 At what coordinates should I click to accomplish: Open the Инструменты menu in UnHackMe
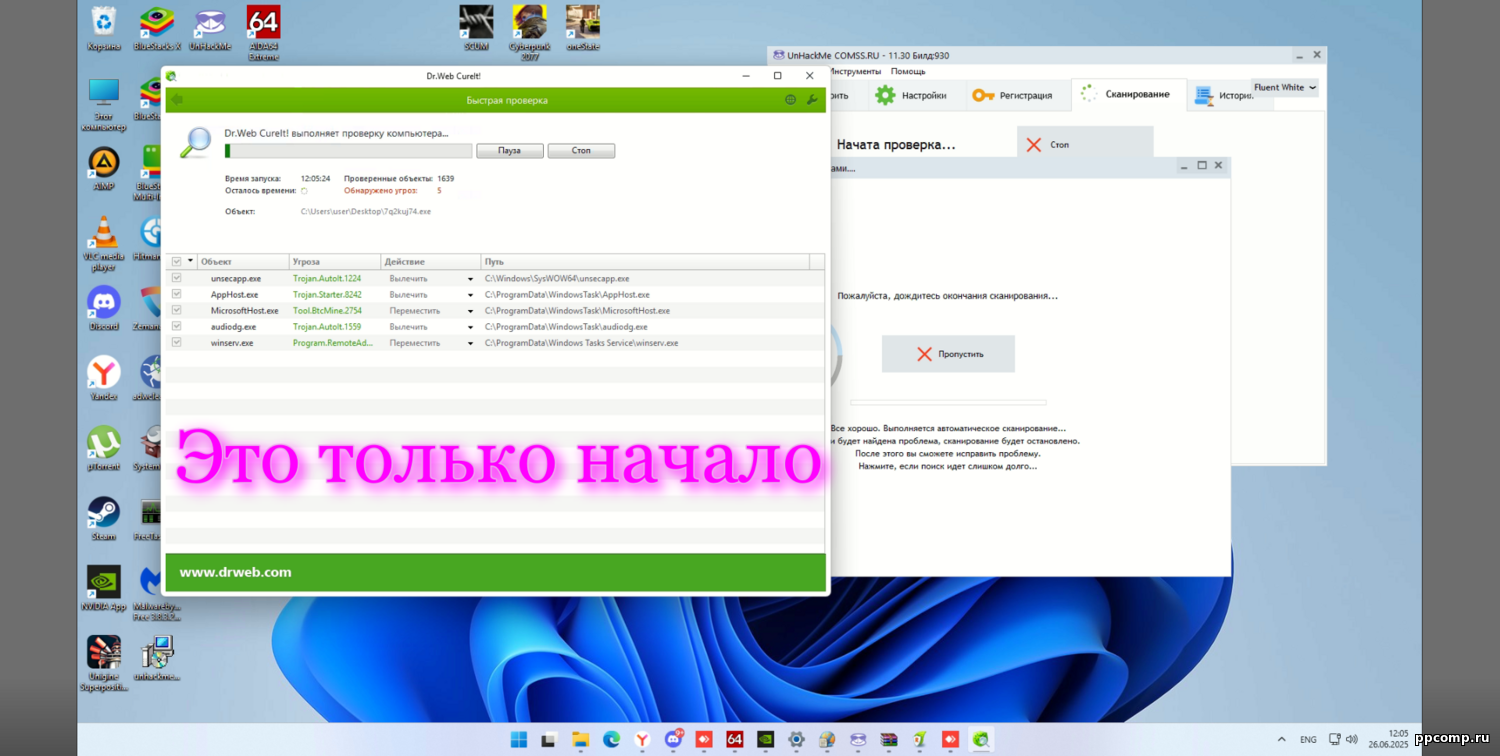855,71
